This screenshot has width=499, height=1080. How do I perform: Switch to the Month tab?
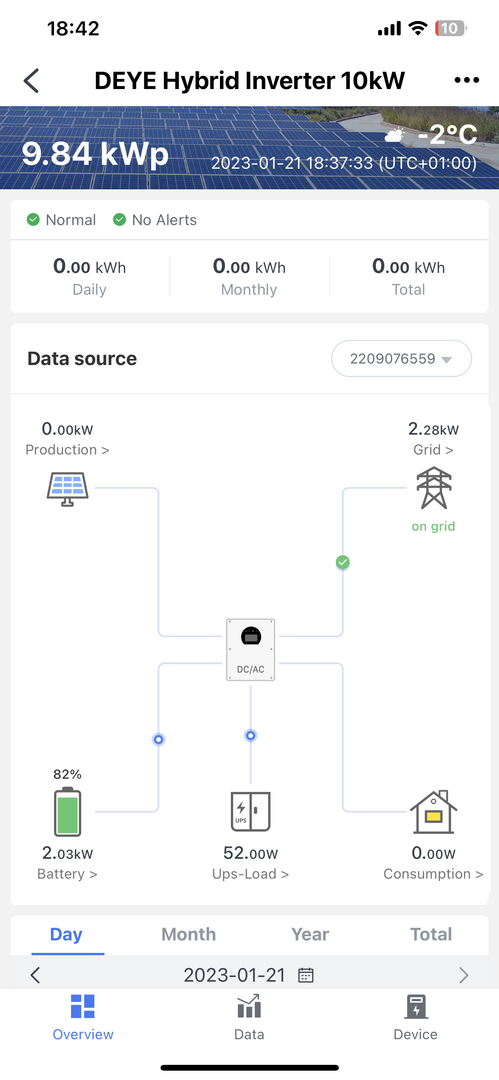point(188,934)
